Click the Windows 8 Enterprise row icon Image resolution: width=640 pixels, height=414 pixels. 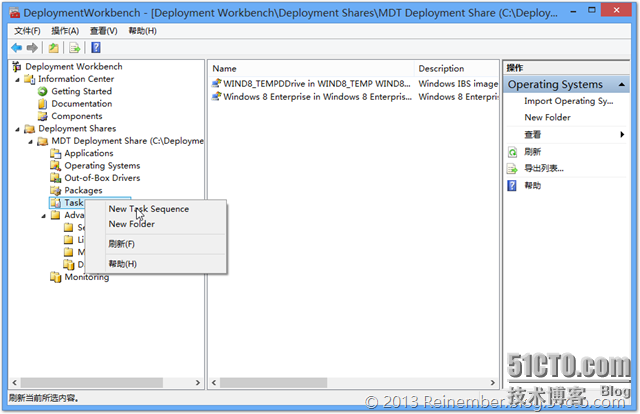(216, 96)
